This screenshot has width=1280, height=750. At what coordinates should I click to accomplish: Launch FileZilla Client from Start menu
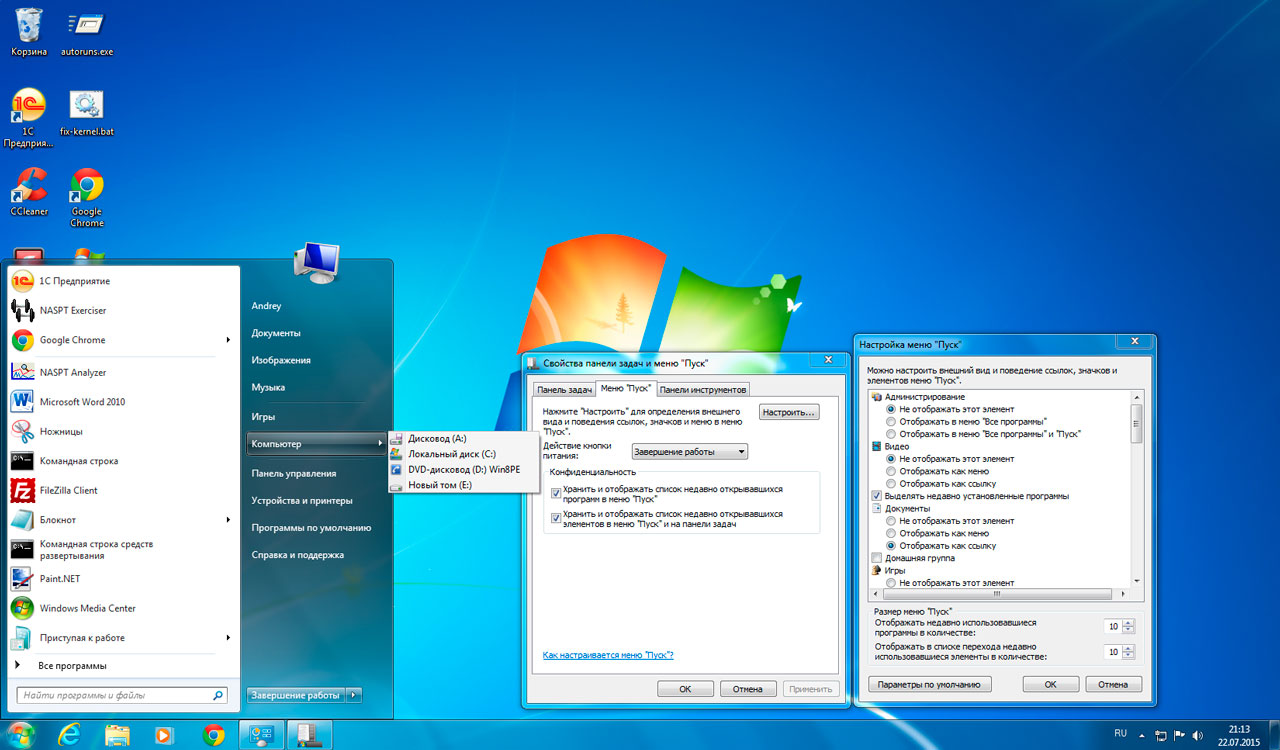point(68,490)
